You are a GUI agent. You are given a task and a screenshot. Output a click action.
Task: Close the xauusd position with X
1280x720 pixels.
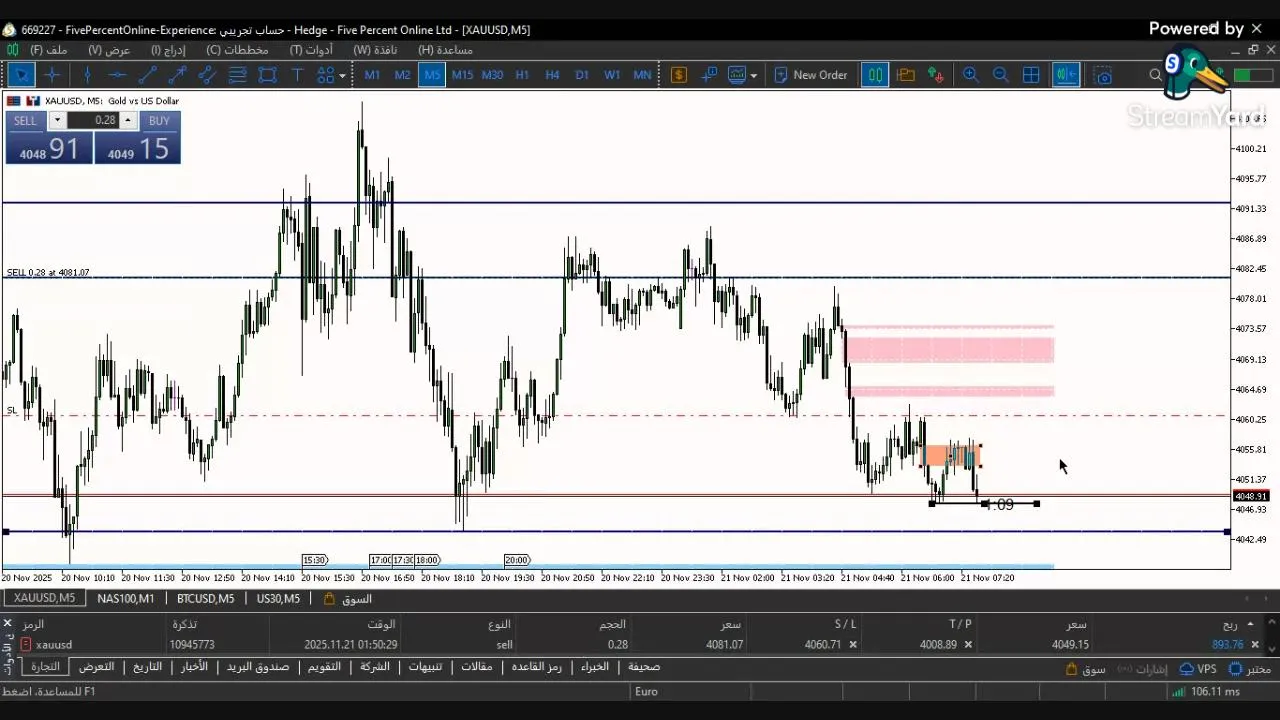[1257, 645]
